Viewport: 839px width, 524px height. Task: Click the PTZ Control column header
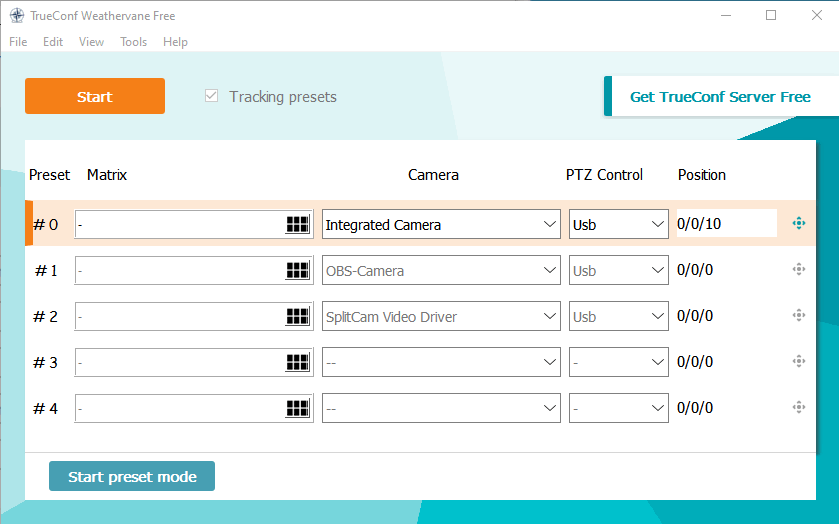[604, 175]
